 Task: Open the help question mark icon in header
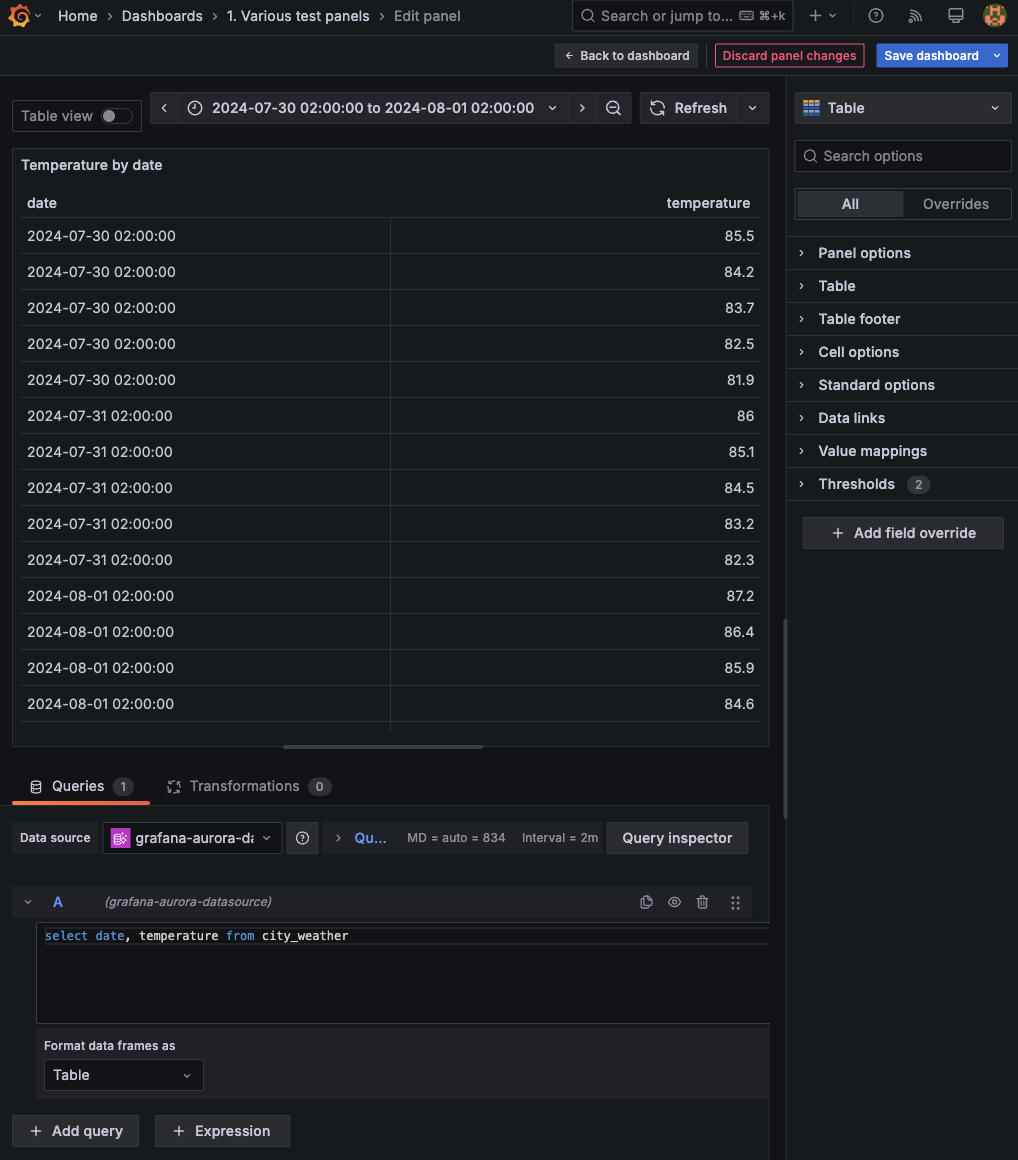875,16
